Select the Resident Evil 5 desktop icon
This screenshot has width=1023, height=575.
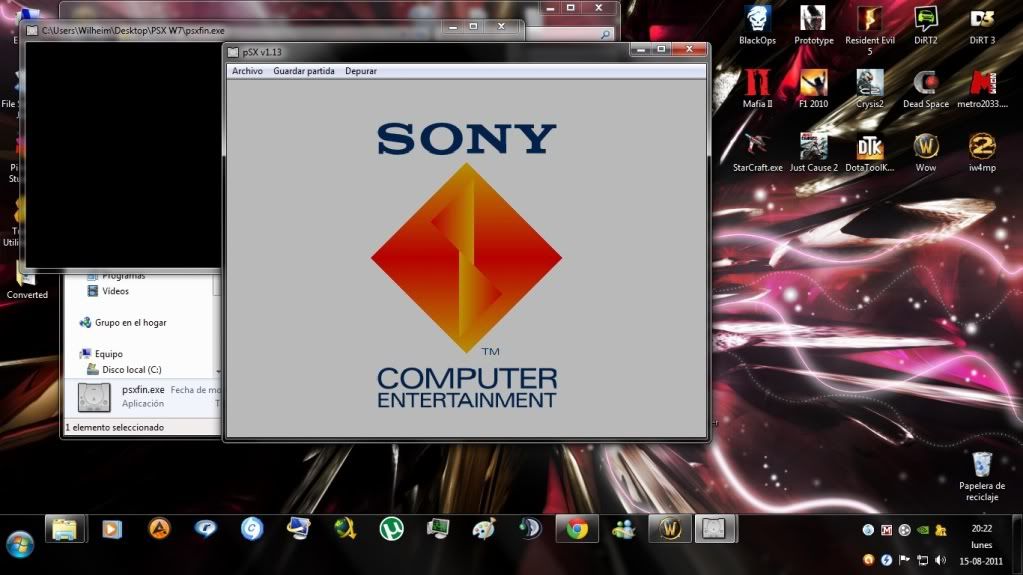(870, 29)
